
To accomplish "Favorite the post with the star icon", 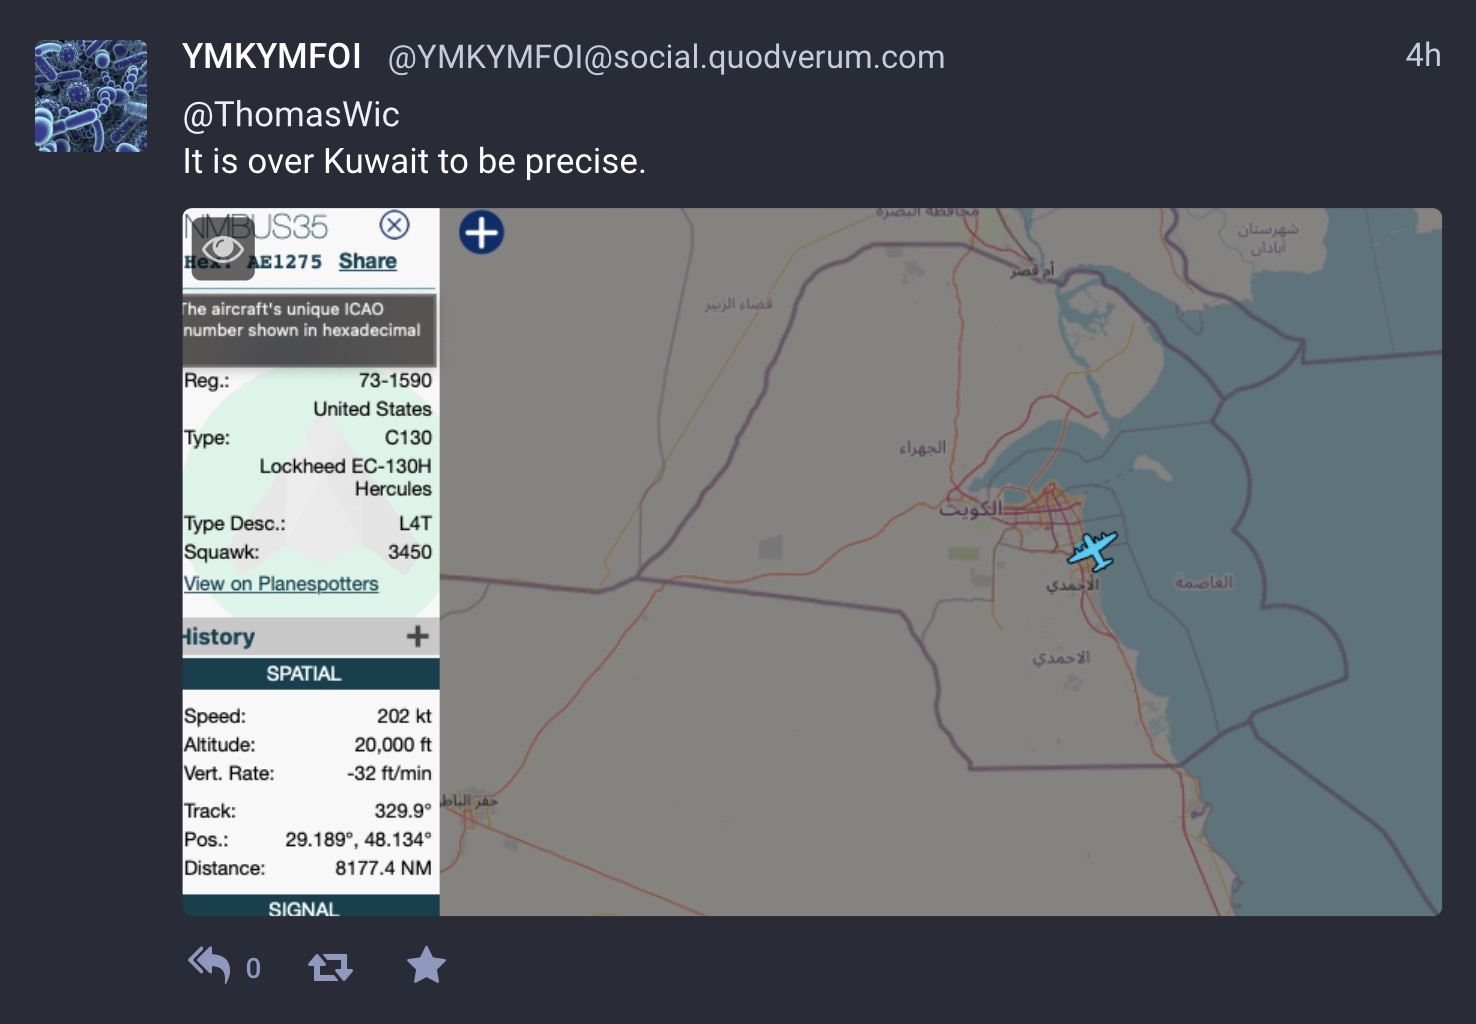I will coord(426,965).
